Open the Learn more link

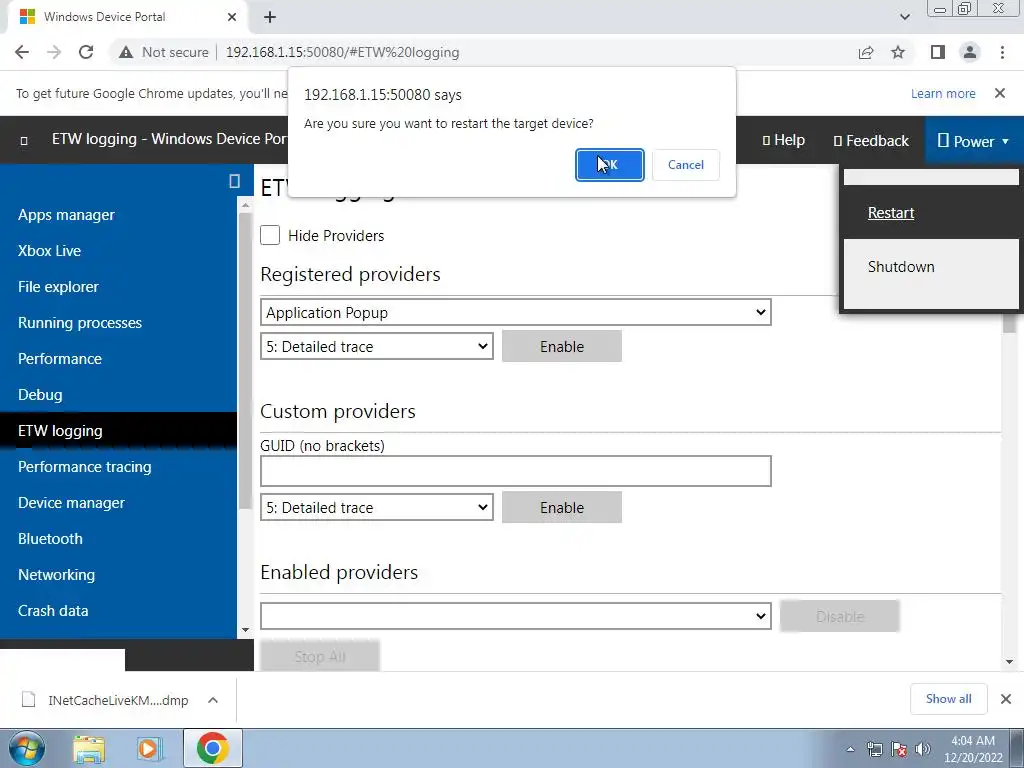coord(943,93)
